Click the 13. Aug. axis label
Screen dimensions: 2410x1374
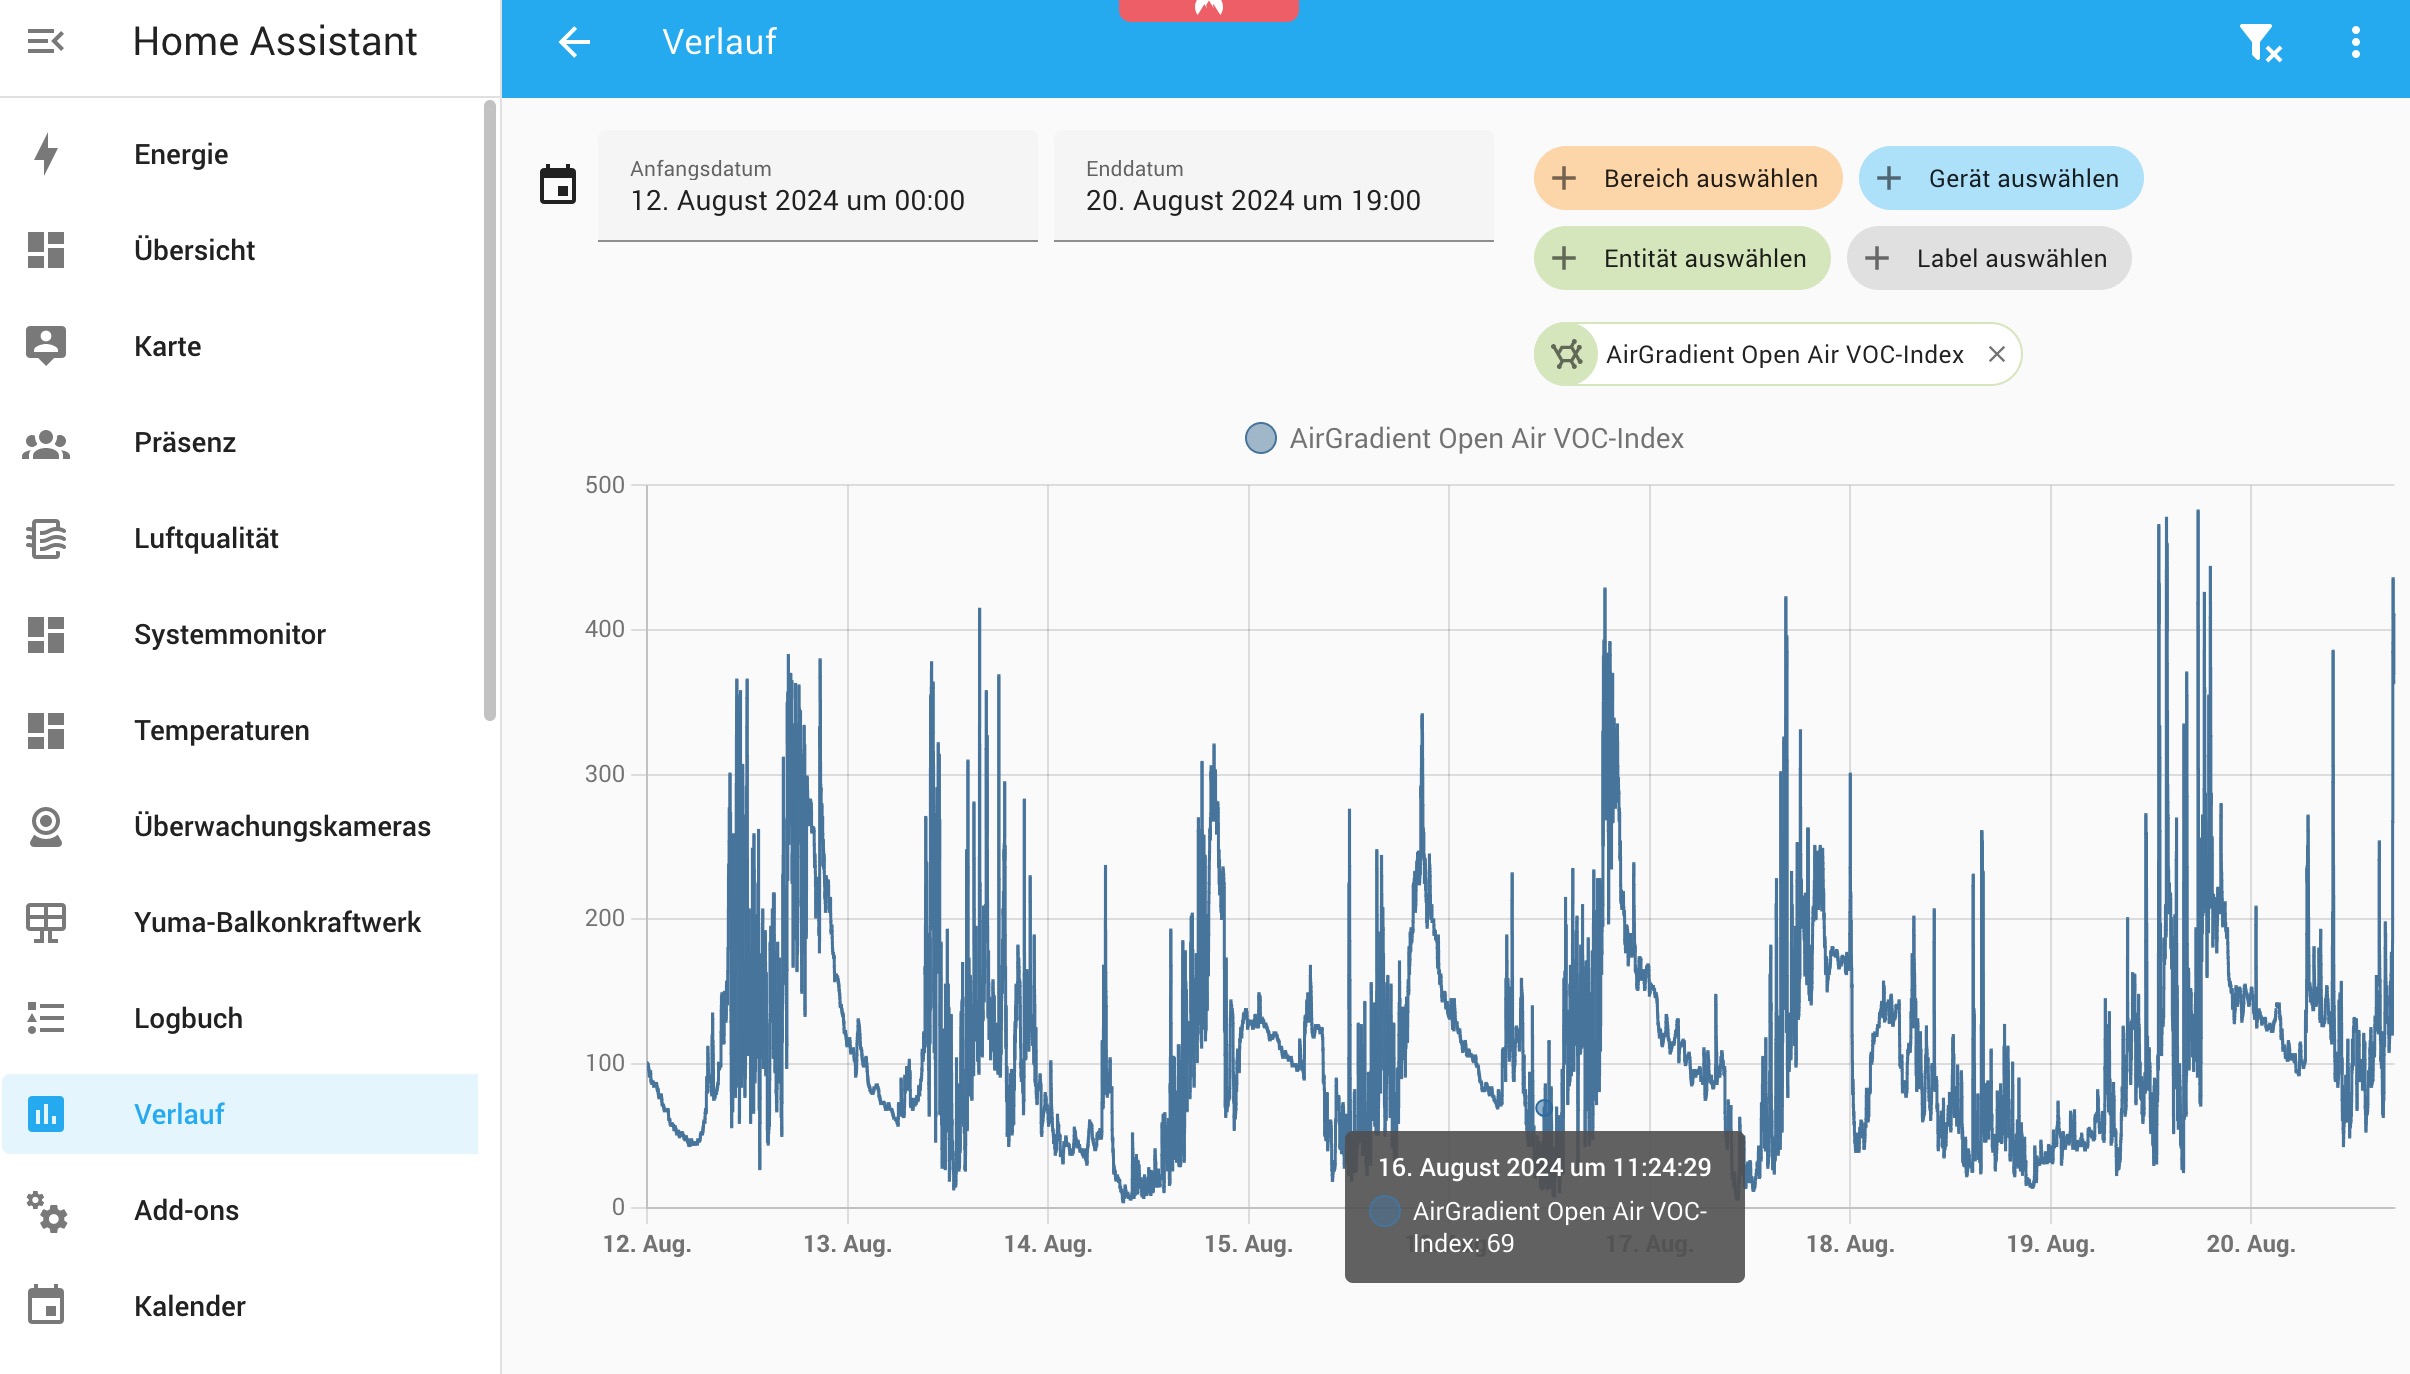pos(847,1244)
